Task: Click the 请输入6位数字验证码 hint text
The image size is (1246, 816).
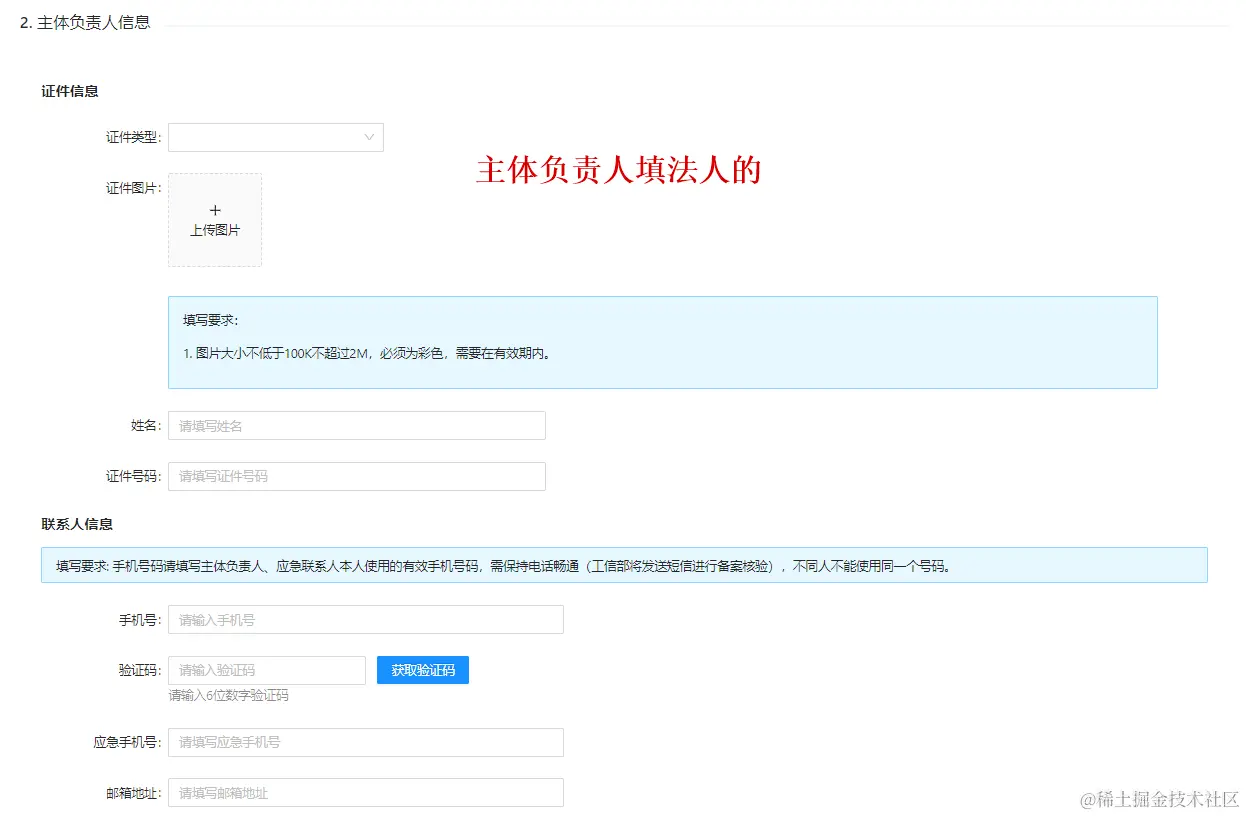Action: click(x=229, y=695)
